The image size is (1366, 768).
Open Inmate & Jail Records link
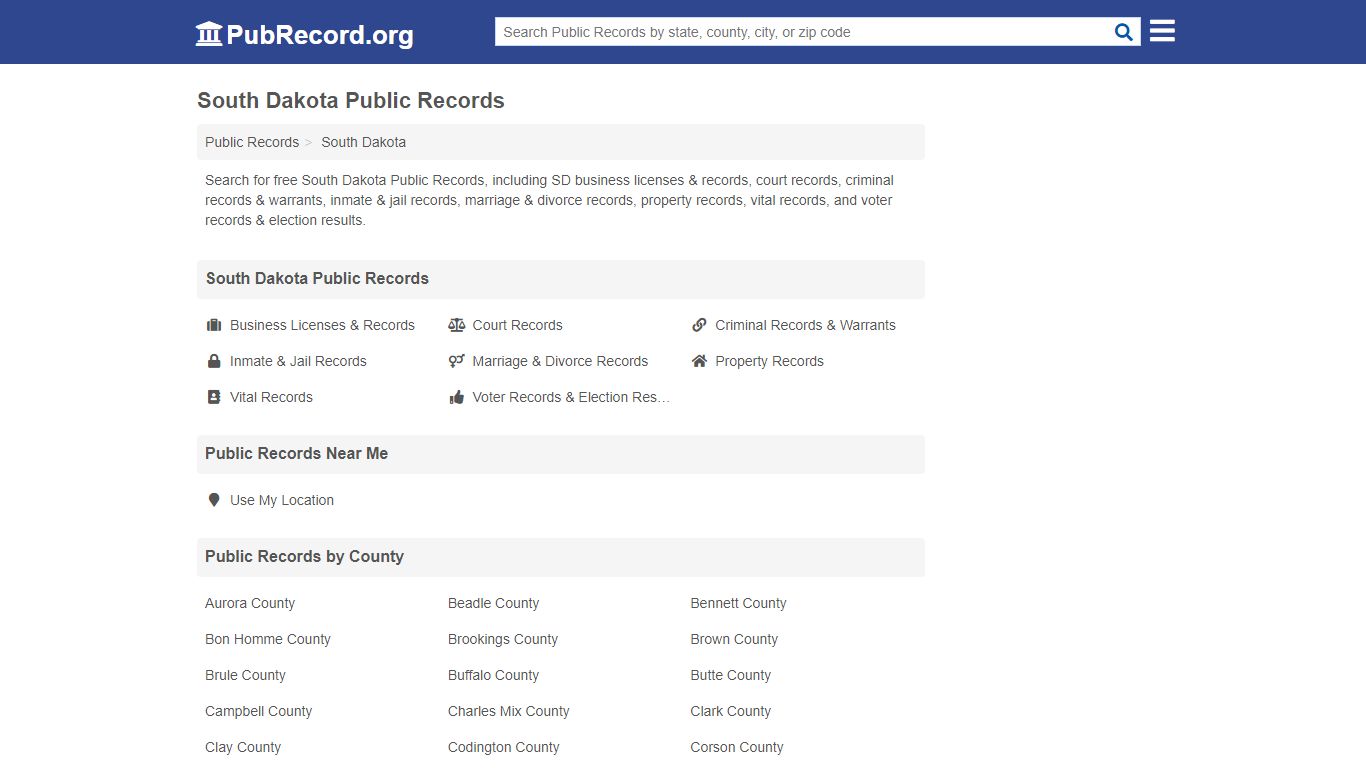[298, 361]
